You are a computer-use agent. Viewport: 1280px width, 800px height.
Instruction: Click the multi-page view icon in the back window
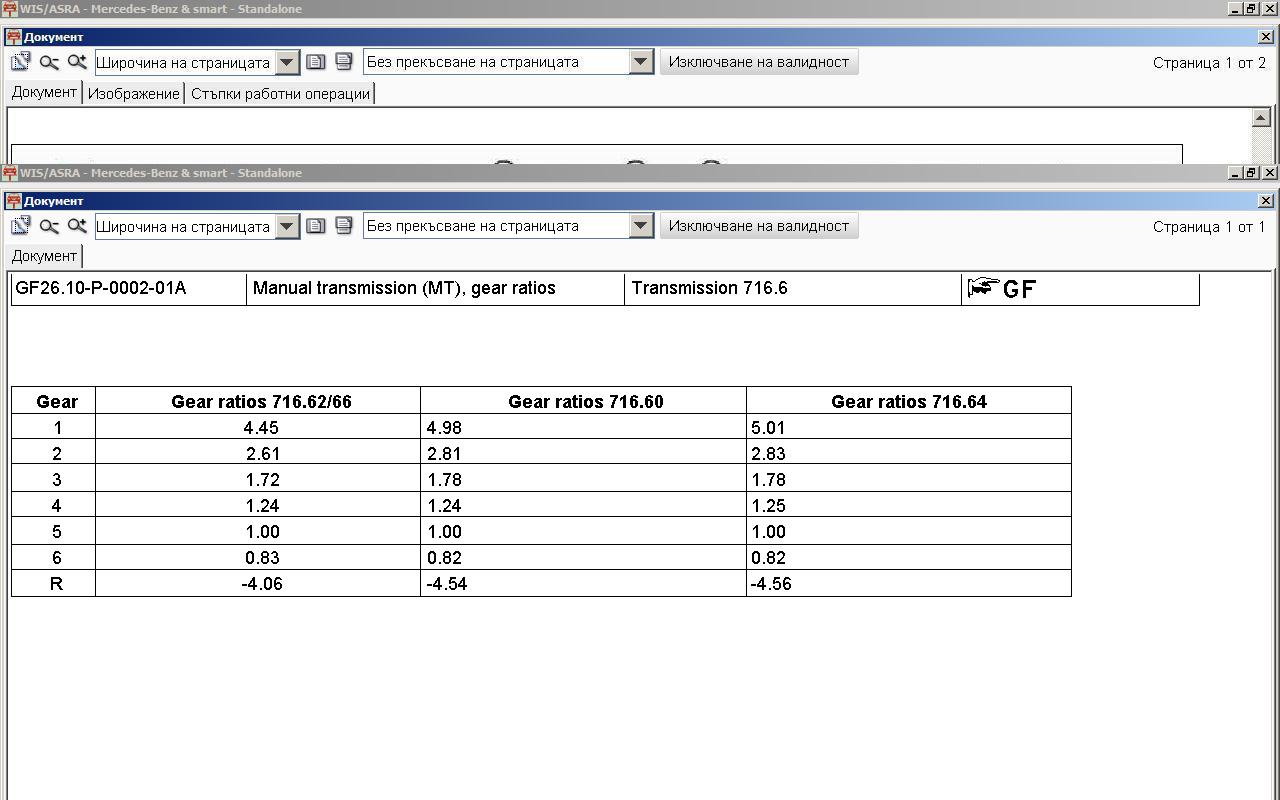(x=344, y=62)
